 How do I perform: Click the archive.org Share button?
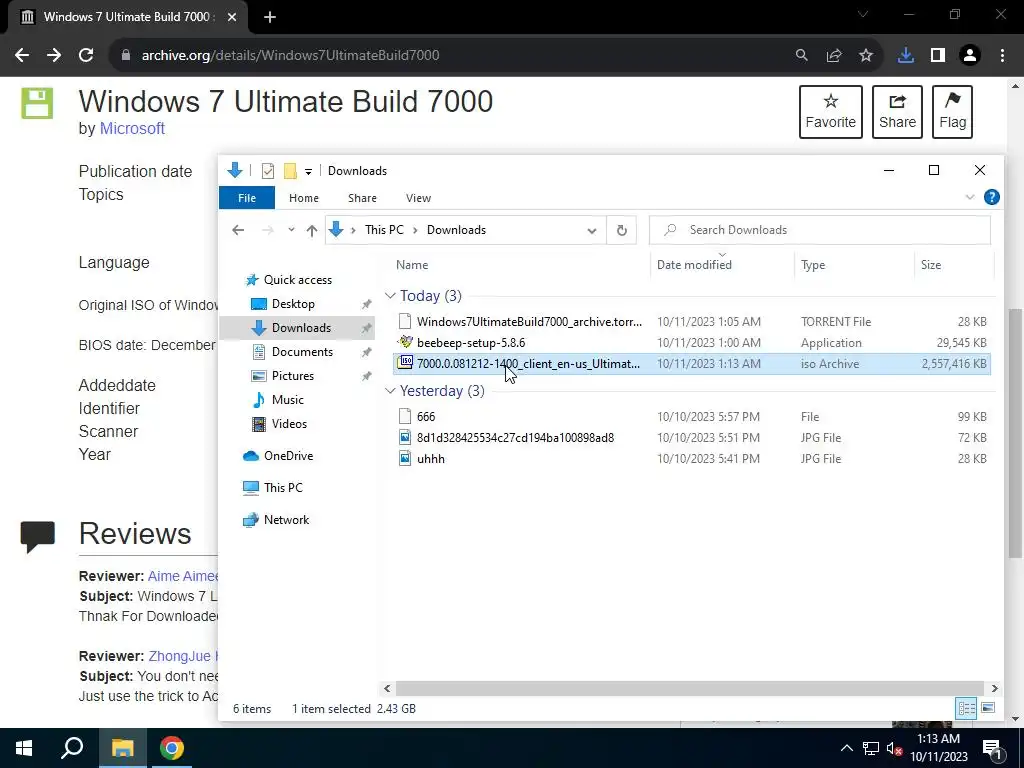click(x=897, y=112)
